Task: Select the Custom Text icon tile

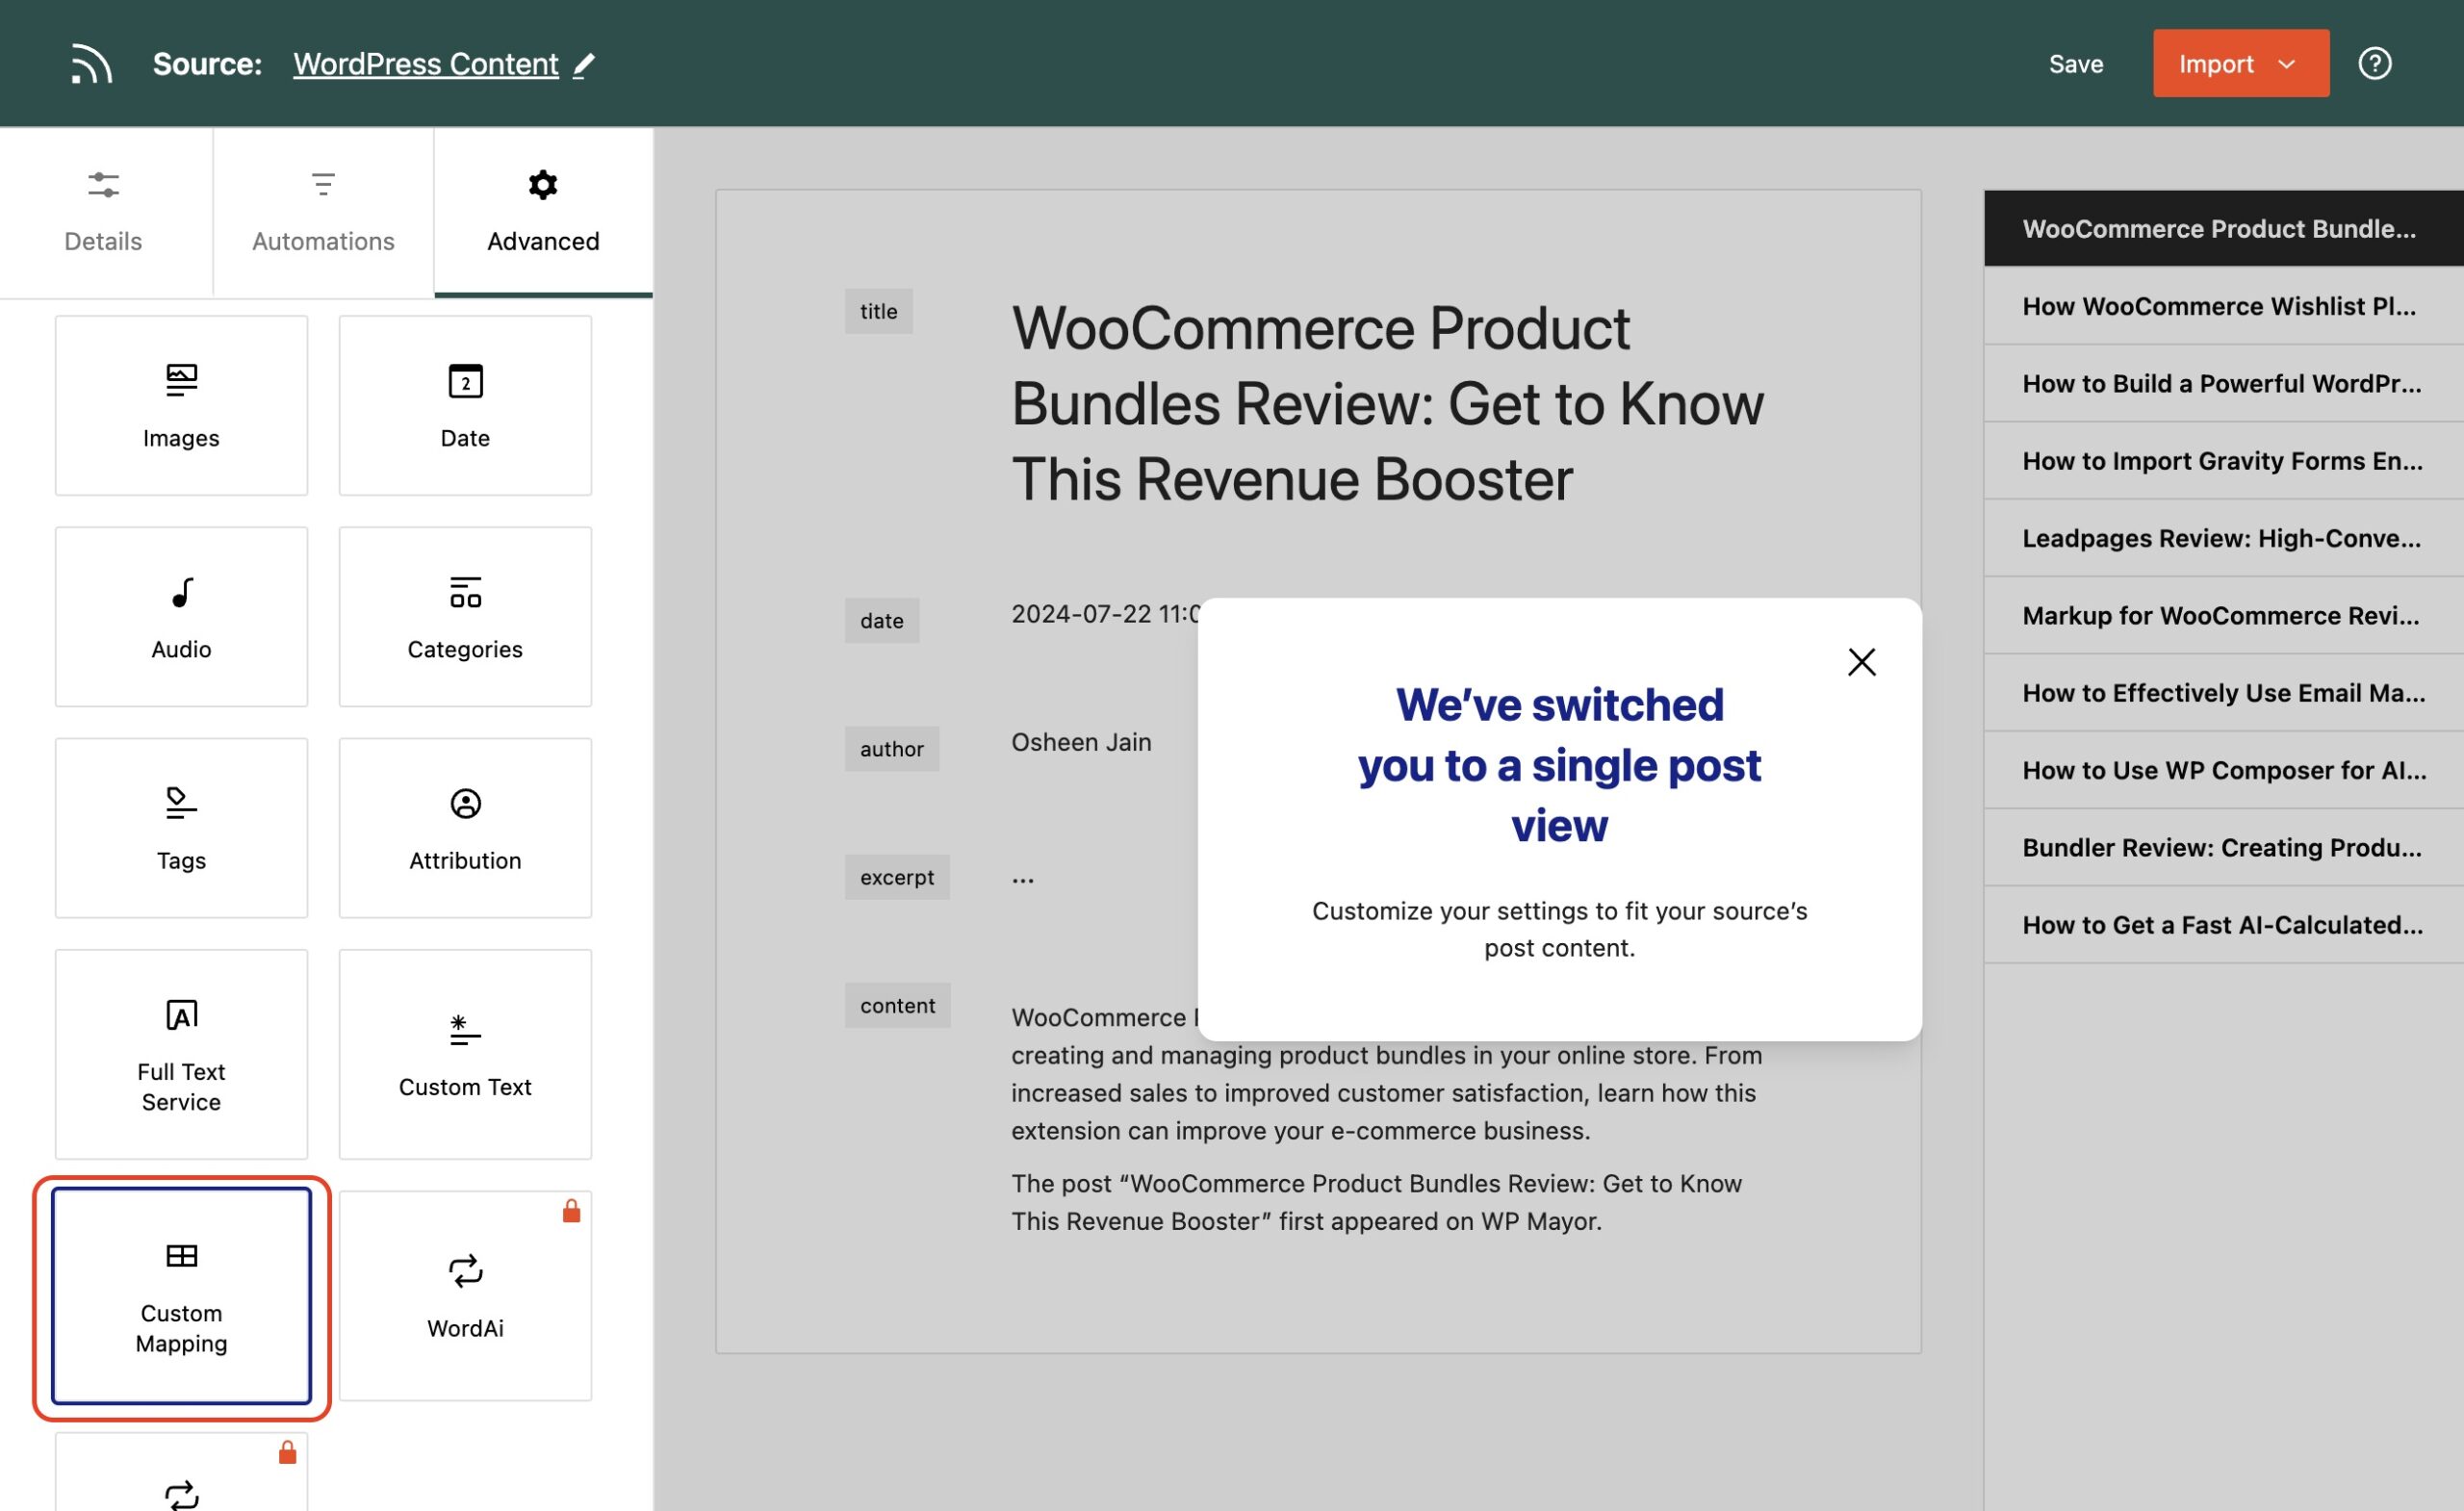Action: click(x=464, y=1030)
